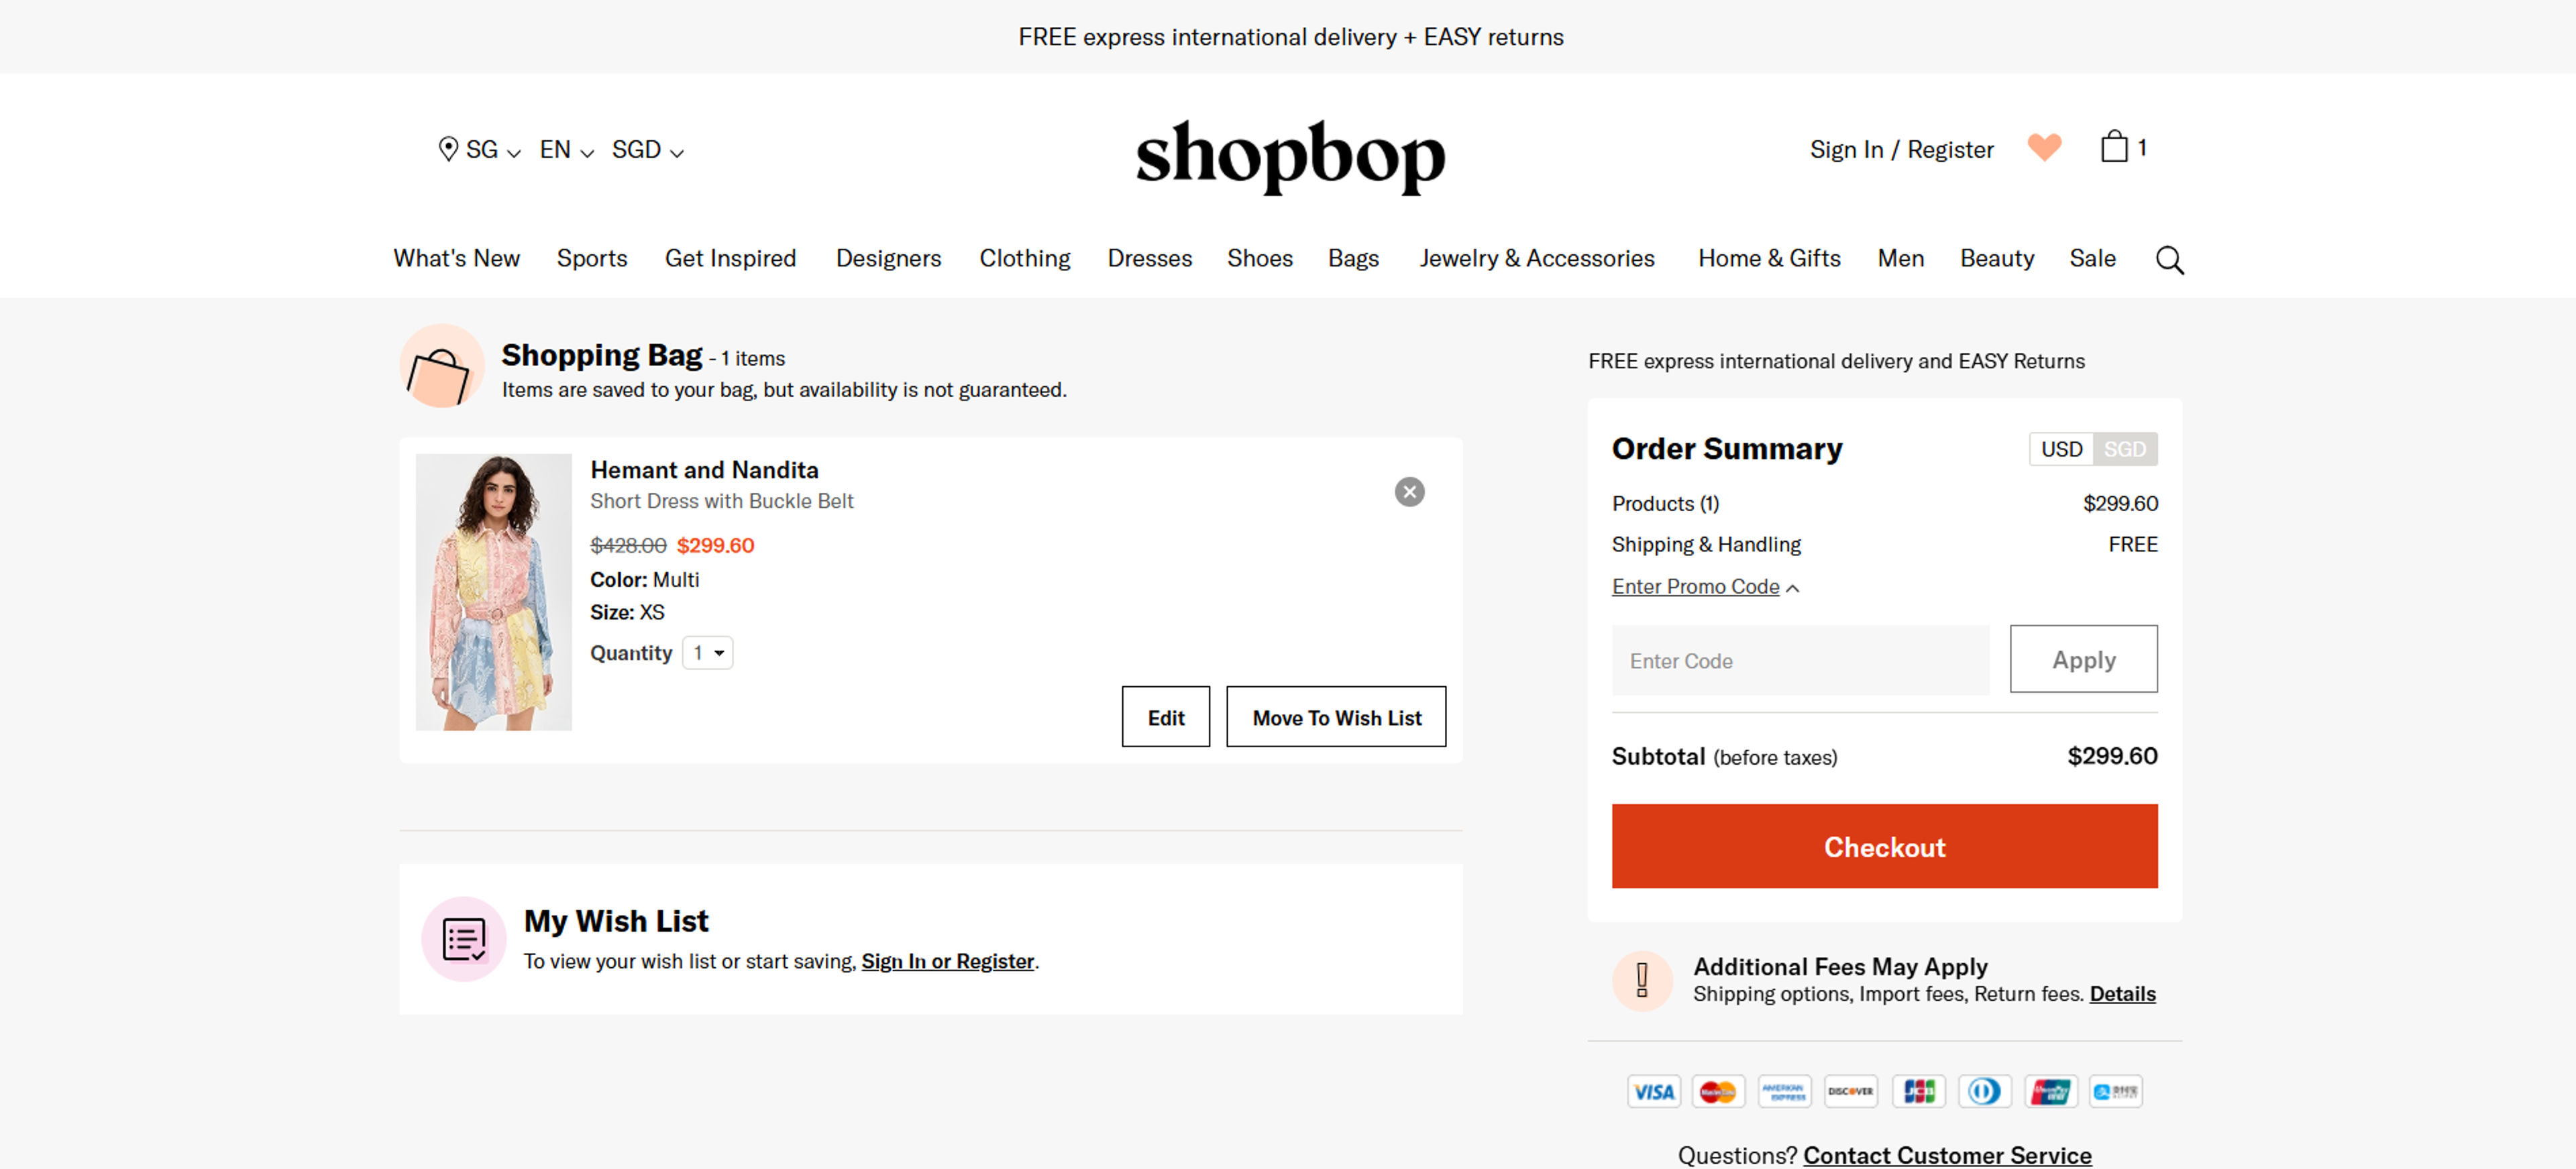Open the wish list heart icon
Viewport: 2576px width, 1169px height.
point(2044,148)
